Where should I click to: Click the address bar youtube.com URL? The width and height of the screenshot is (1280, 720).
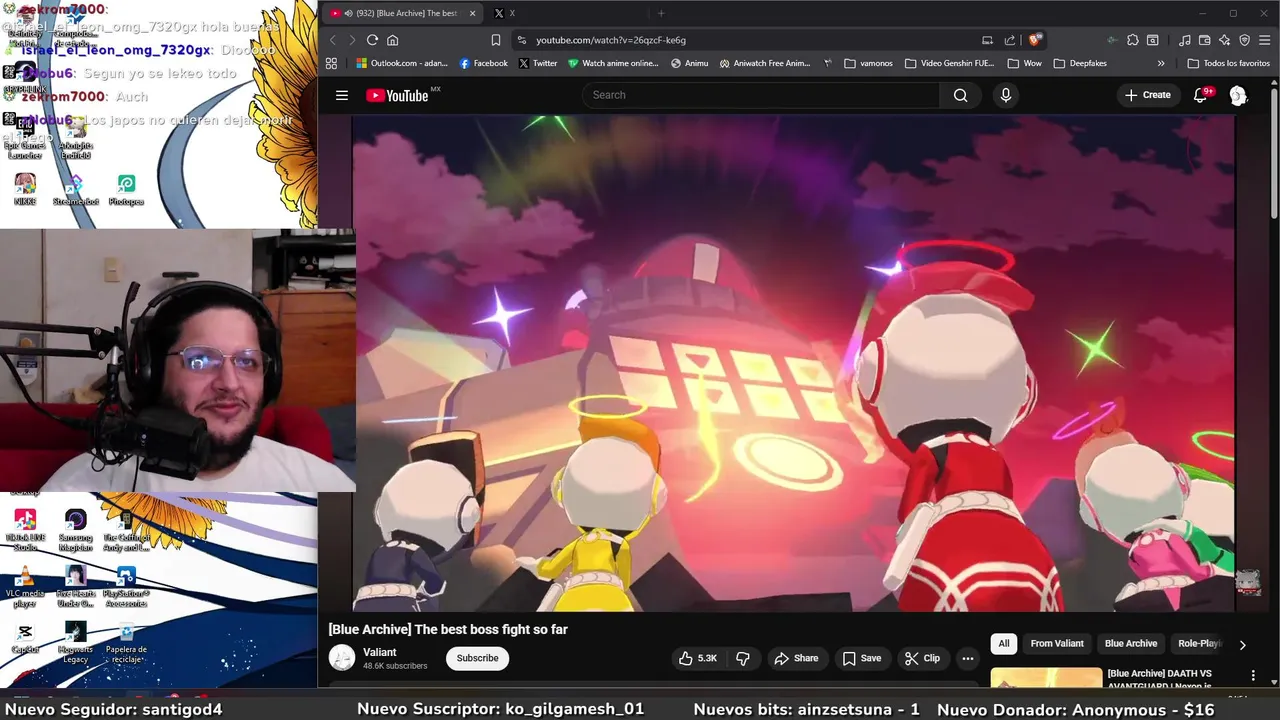pyautogui.click(x=611, y=40)
